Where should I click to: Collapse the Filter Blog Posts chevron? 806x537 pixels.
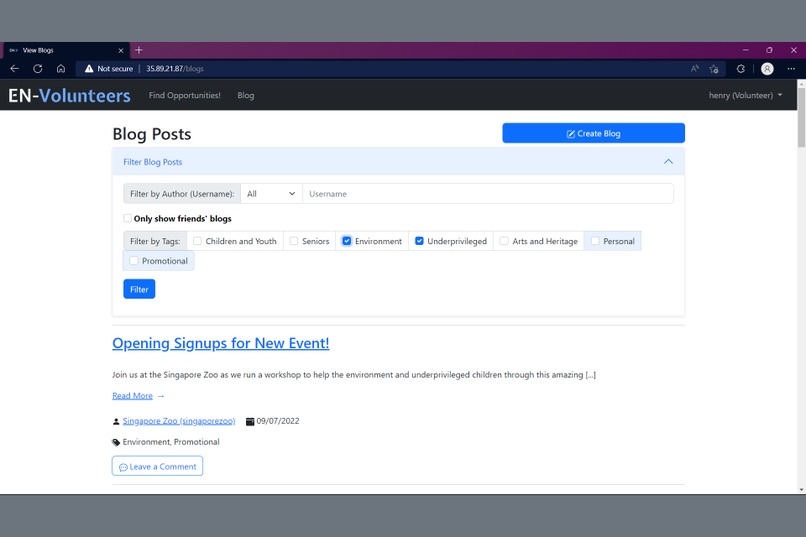click(x=668, y=161)
